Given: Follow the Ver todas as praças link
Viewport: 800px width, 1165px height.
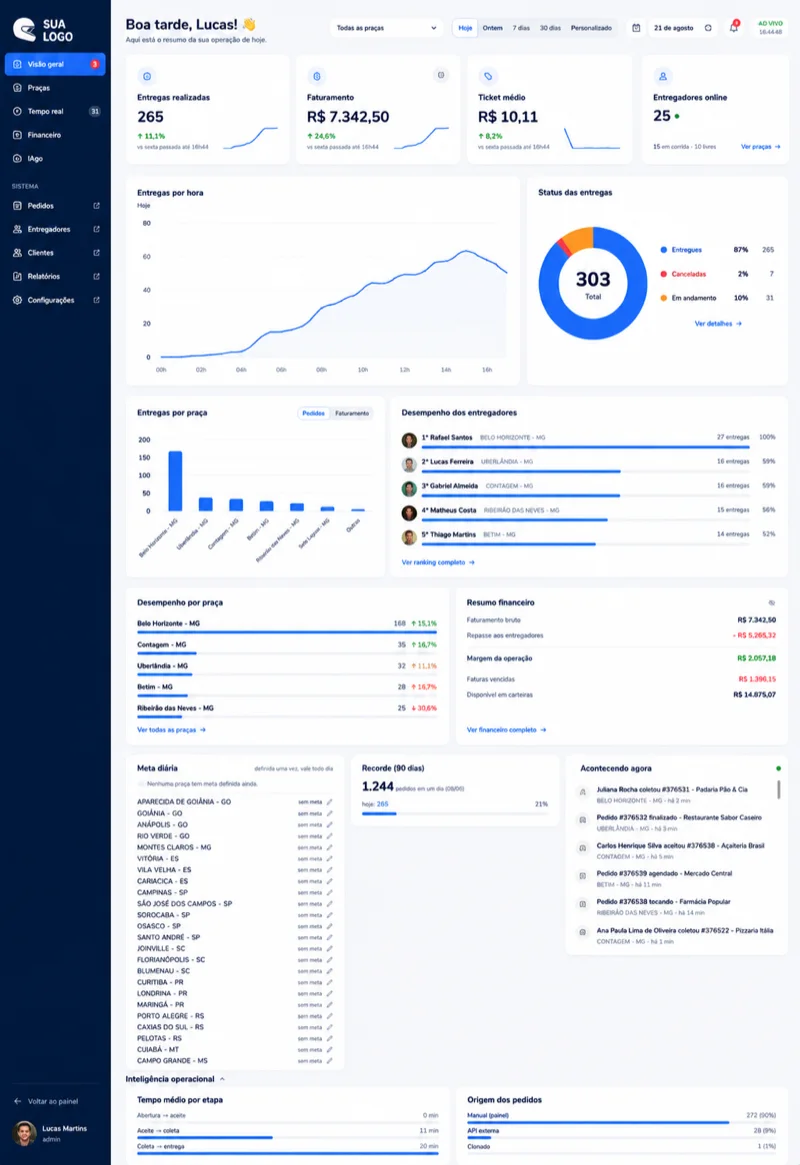Looking at the screenshot, I should 172,730.
